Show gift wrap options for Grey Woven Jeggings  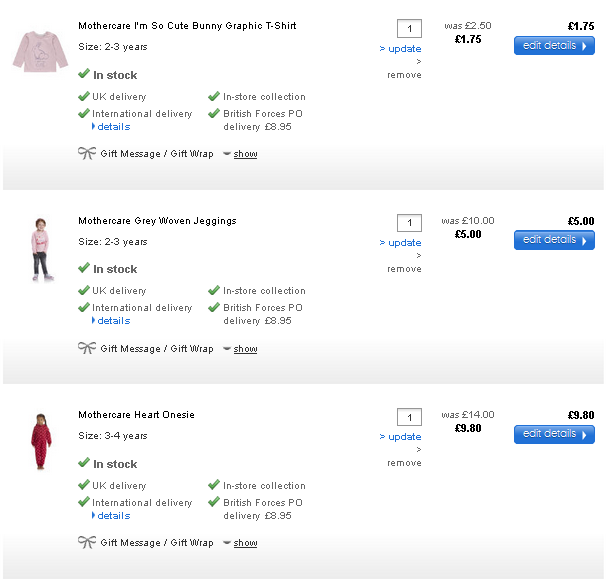[x=245, y=349]
